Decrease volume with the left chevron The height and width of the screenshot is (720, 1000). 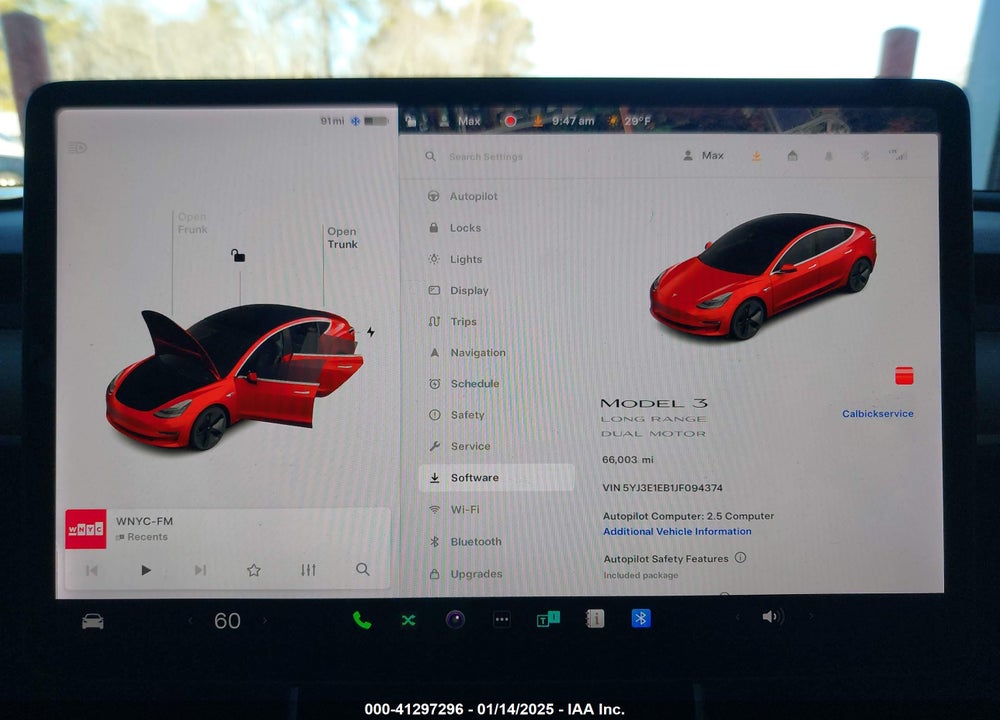click(x=738, y=617)
